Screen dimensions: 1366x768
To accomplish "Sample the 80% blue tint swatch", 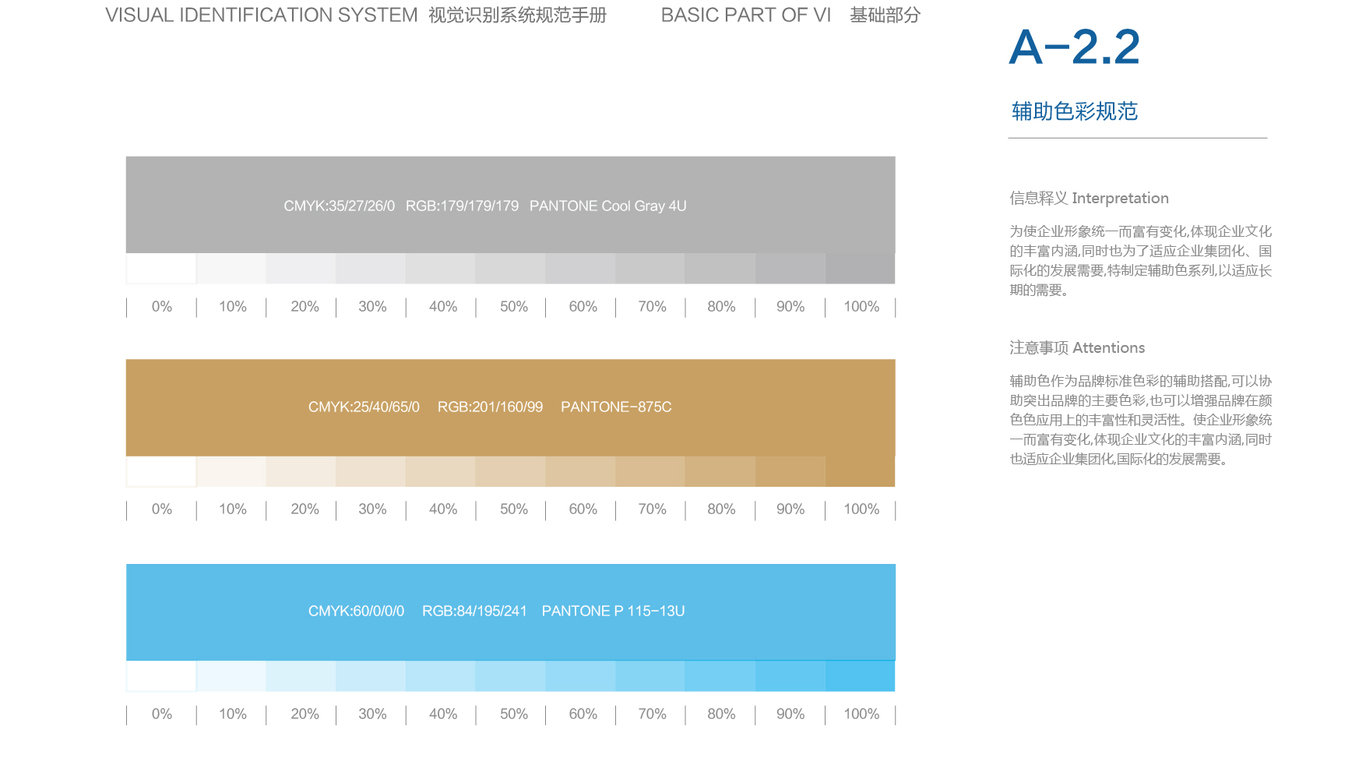I will click(721, 676).
